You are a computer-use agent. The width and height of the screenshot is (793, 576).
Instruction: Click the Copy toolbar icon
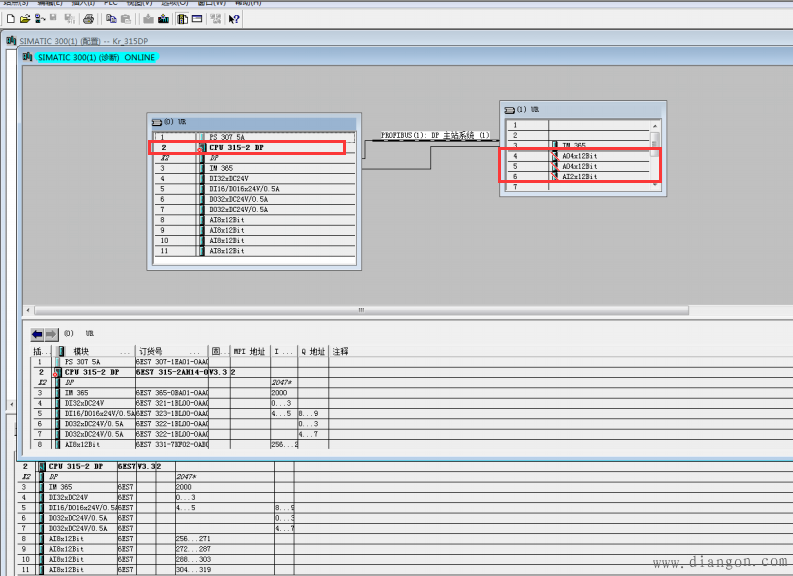110,19
